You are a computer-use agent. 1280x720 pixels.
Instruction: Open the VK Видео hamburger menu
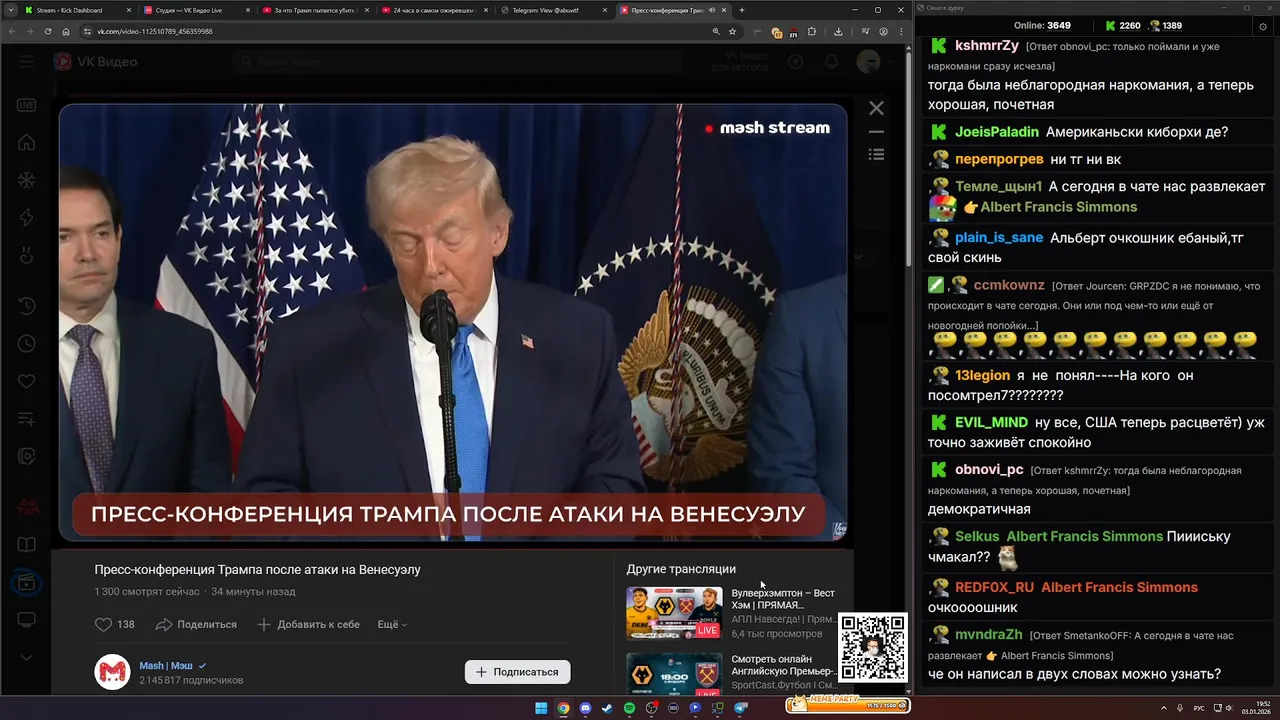tap(26, 62)
